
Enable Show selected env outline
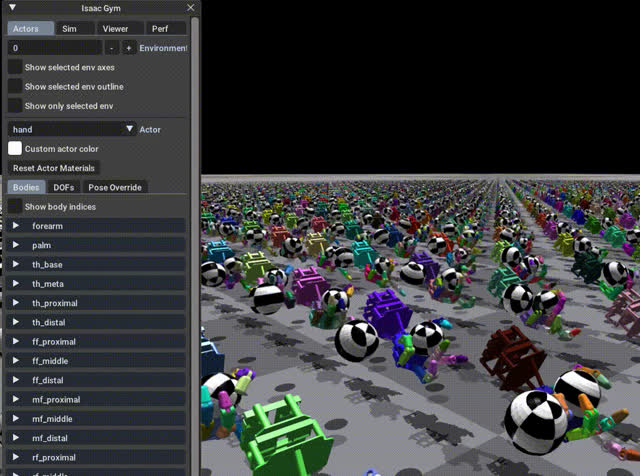point(15,86)
